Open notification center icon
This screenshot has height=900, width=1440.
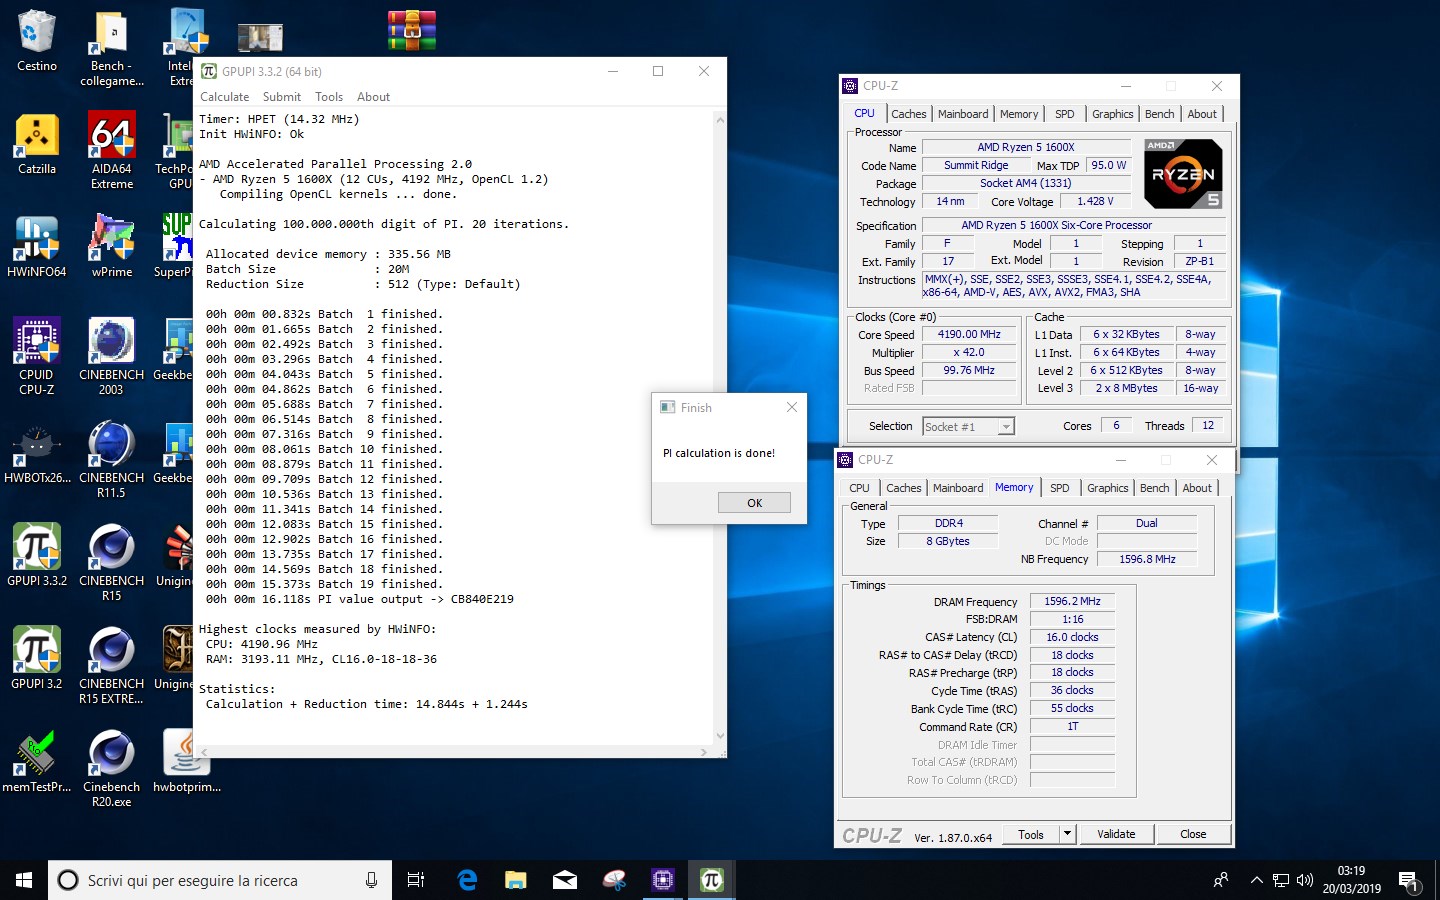tap(1409, 881)
